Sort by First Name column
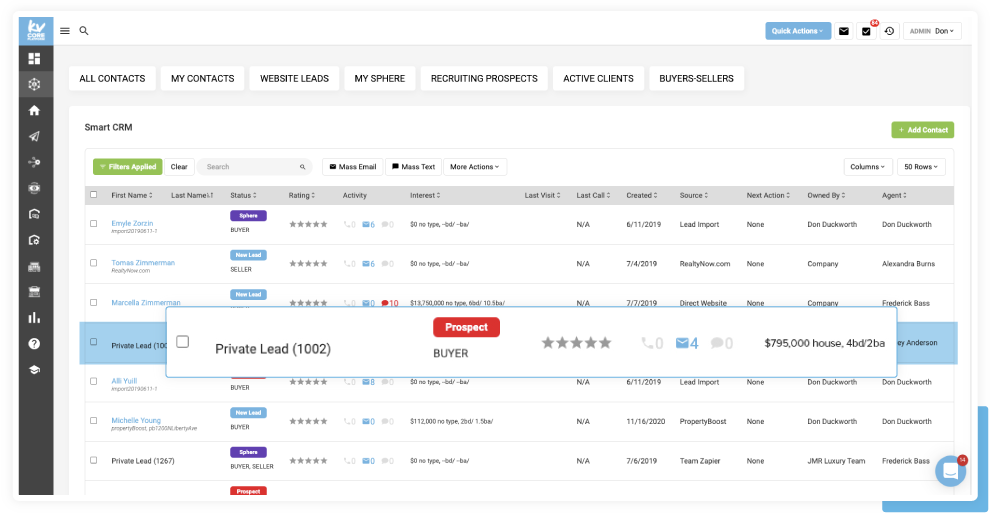Image resolution: width=1000 pixels, height=529 pixels. pyautogui.click(x=132, y=195)
